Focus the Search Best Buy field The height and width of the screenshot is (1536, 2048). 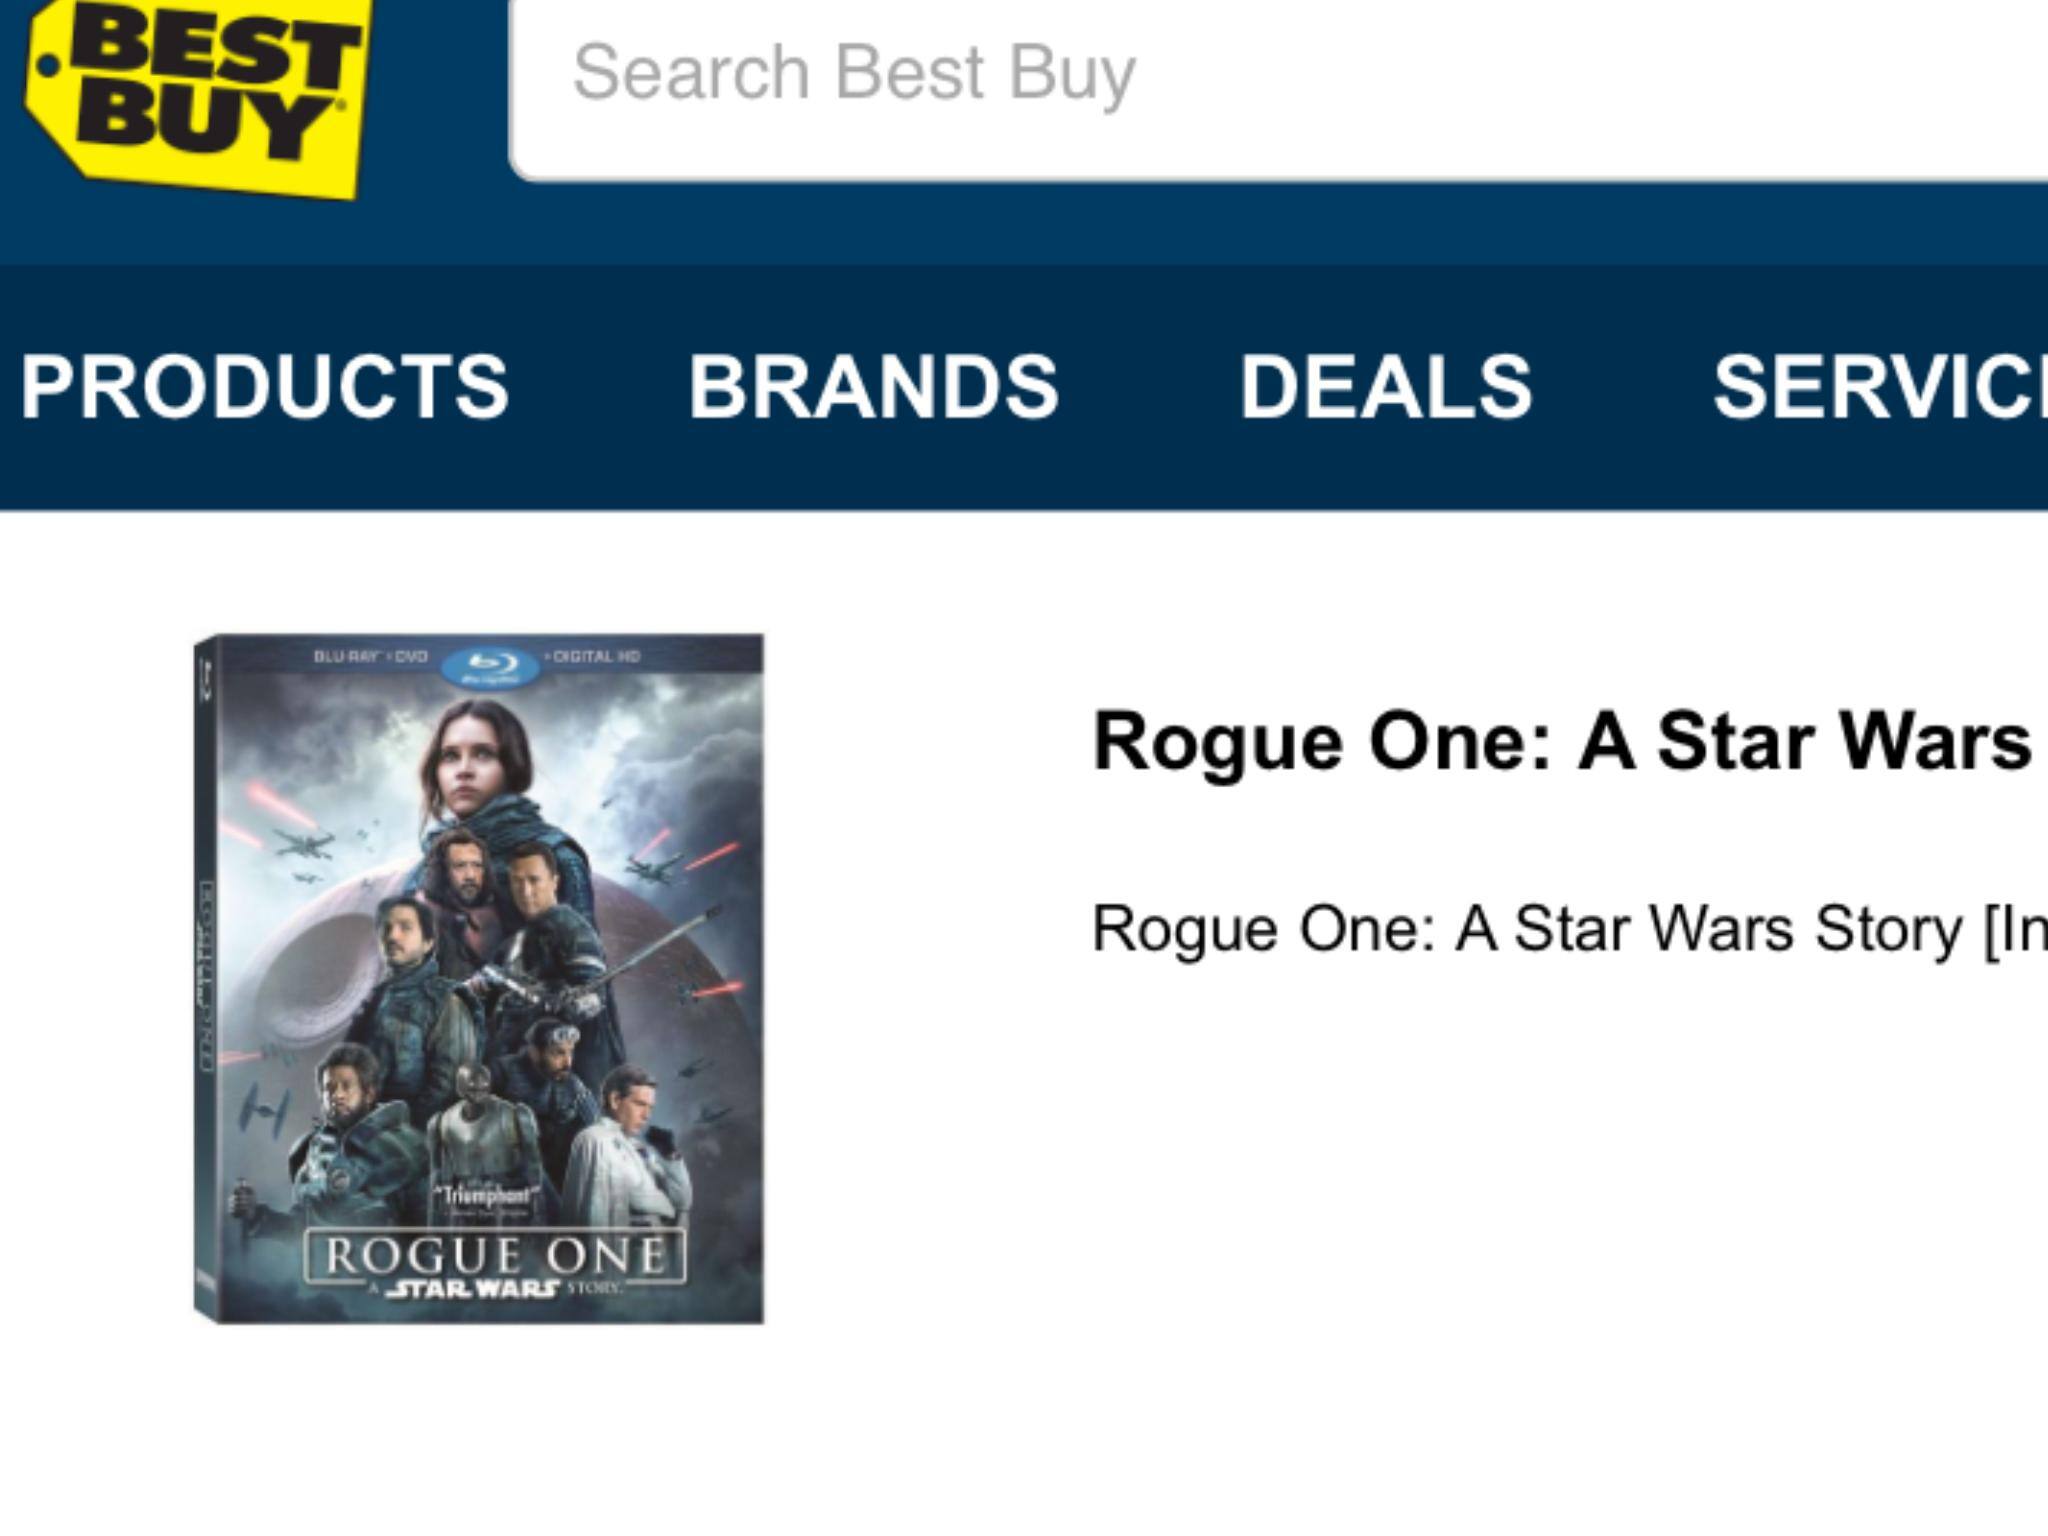(1200, 75)
